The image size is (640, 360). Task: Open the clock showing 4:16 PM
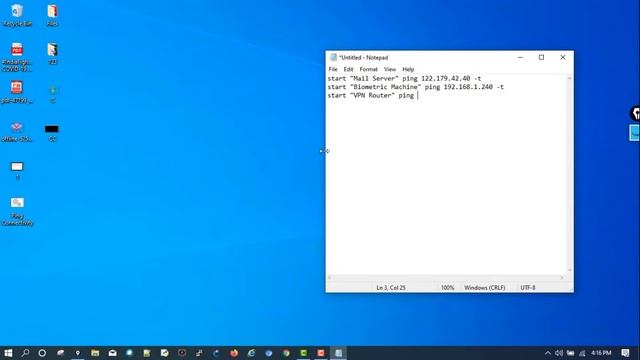click(x=601, y=353)
